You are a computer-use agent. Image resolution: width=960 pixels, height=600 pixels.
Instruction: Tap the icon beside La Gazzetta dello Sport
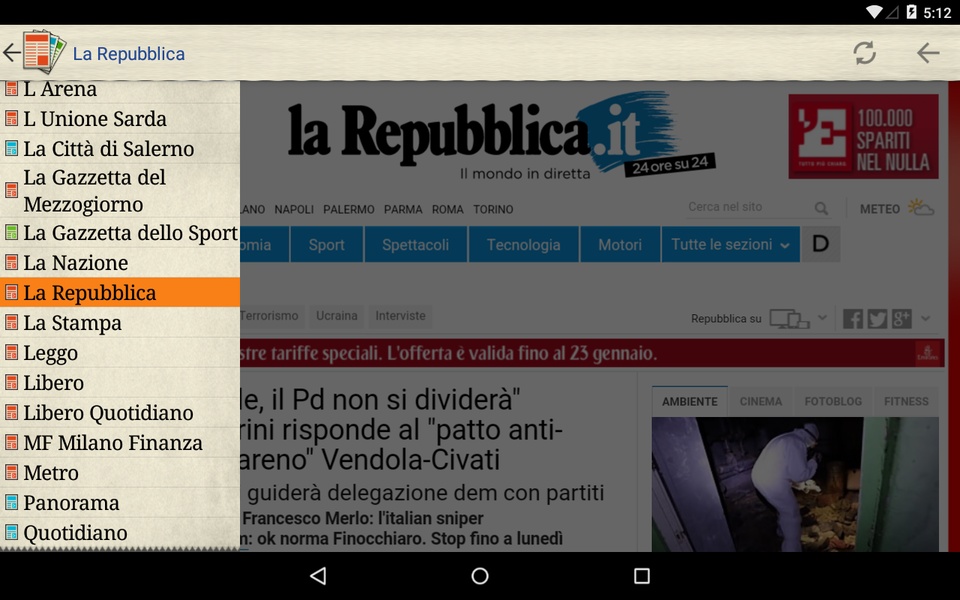pos(11,233)
